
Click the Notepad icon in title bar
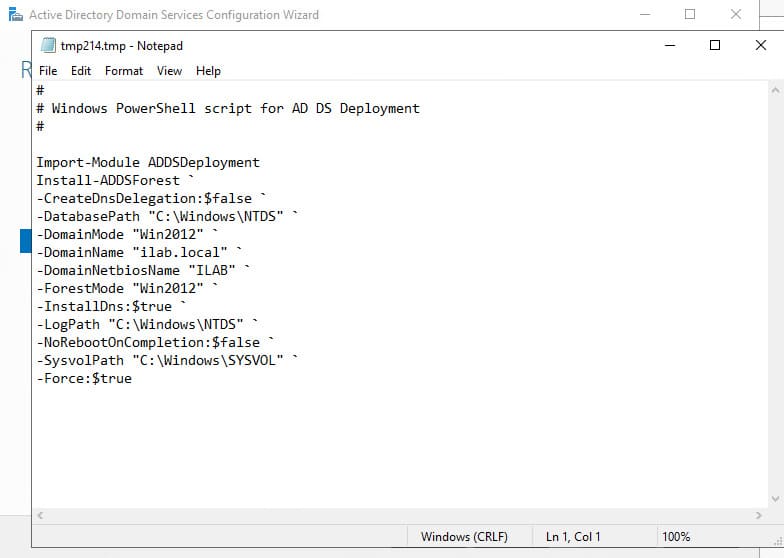point(46,46)
